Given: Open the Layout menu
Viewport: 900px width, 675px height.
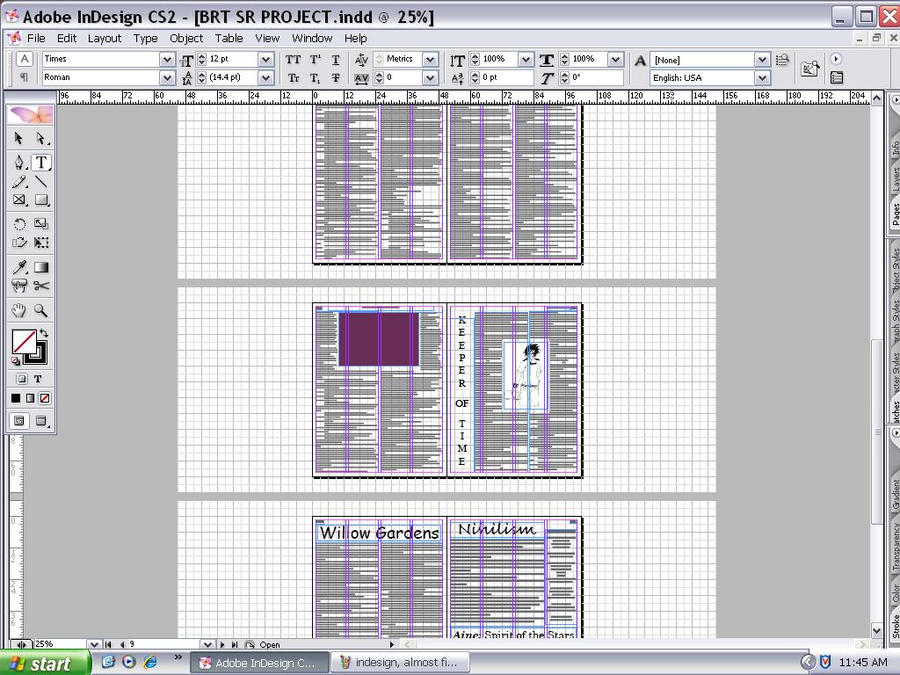Looking at the screenshot, I should click(104, 38).
